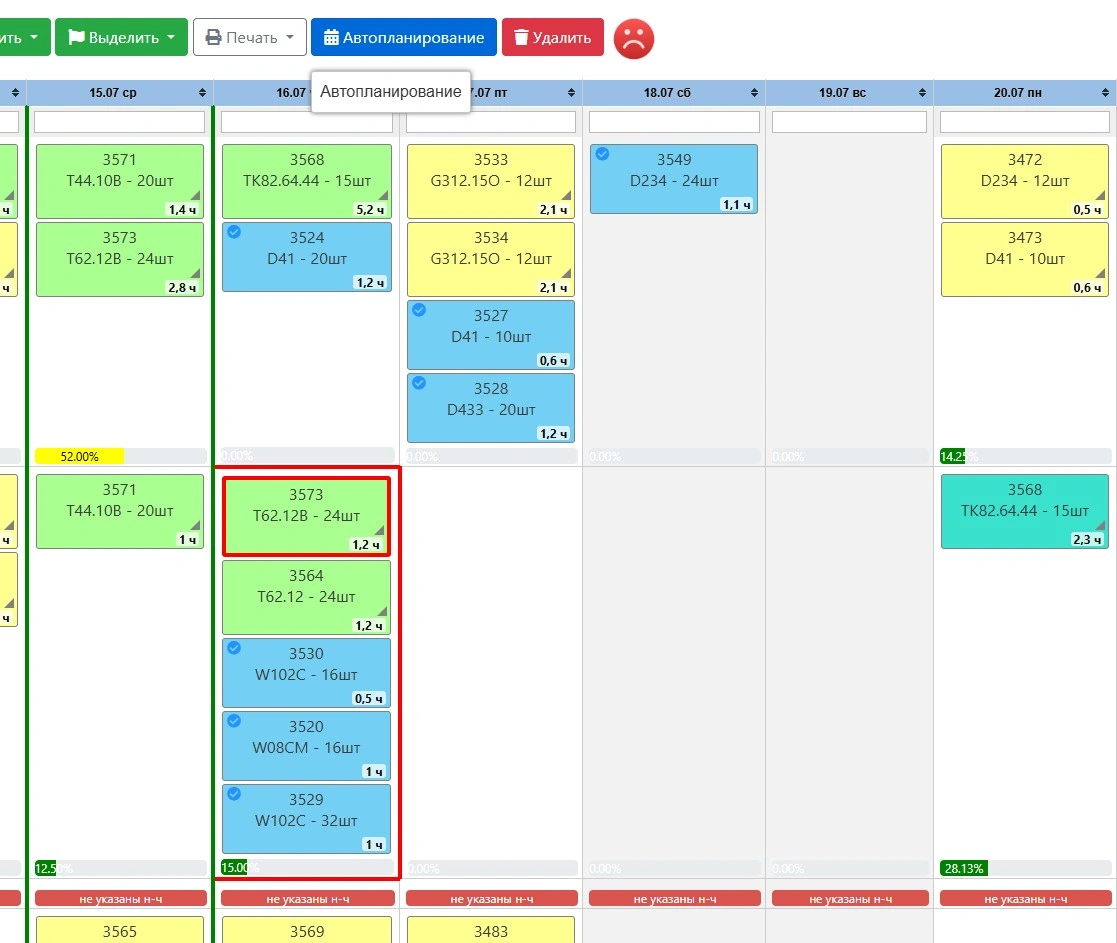The width and height of the screenshot is (1117, 943).
Task: Select the yellow card 3569
Action: click(307, 929)
